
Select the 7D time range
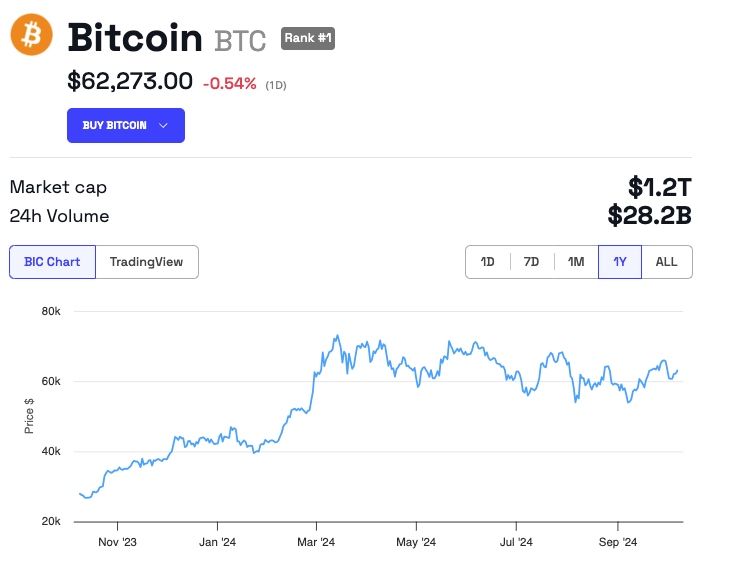(532, 262)
